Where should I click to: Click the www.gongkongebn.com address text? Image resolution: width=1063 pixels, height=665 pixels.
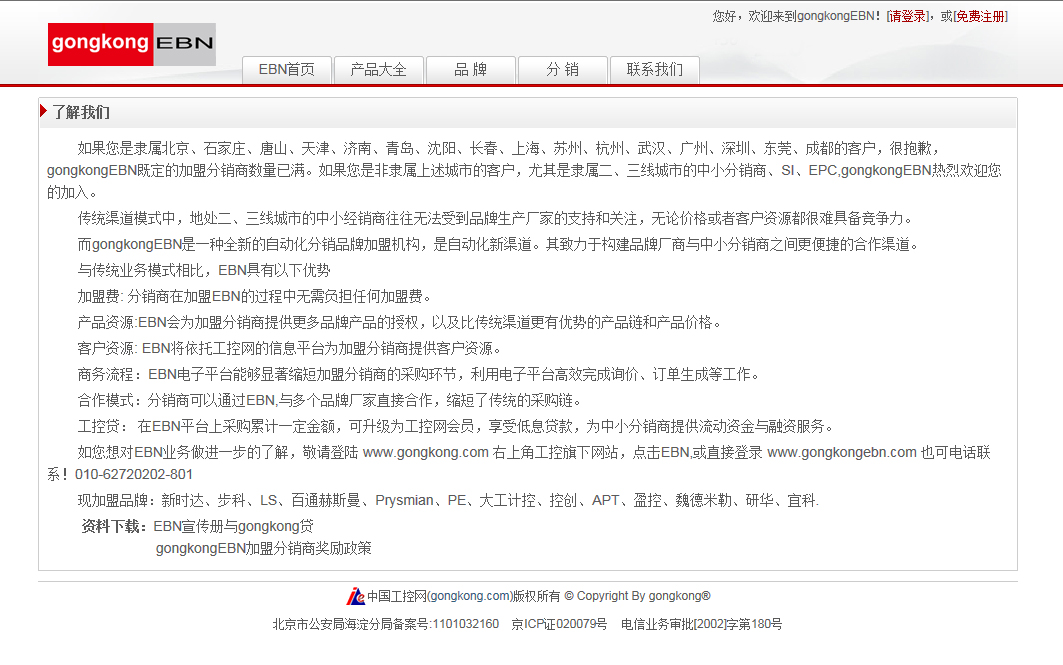point(842,452)
